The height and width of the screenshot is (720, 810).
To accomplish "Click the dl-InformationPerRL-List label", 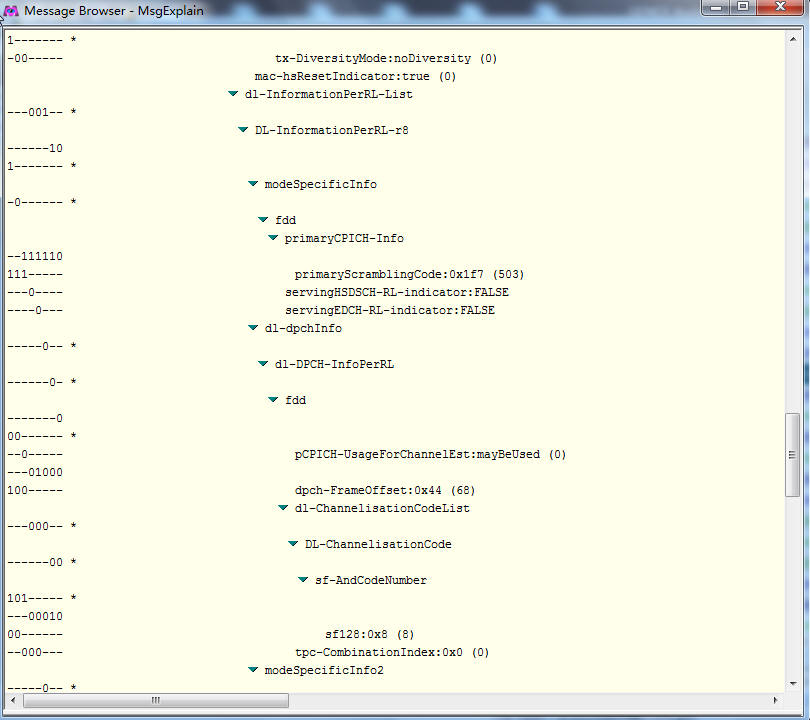I will (x=329, y=95).
